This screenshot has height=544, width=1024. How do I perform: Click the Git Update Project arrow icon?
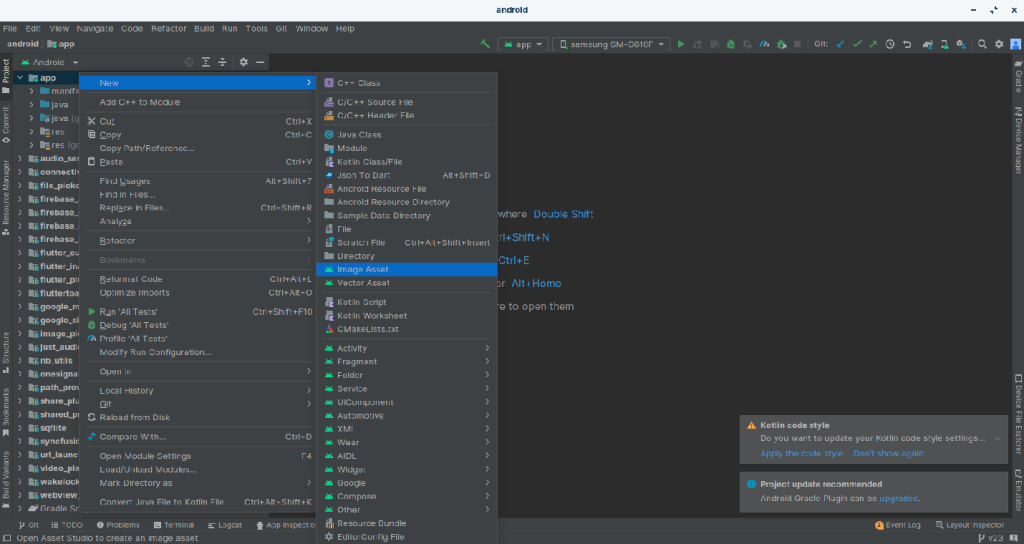[840, 44]
